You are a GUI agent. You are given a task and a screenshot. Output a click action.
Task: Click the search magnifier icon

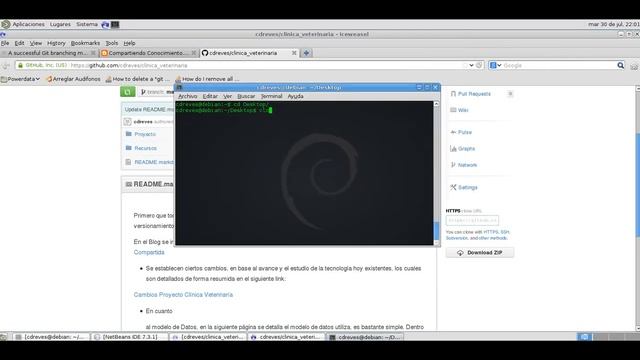click(620, 65)
